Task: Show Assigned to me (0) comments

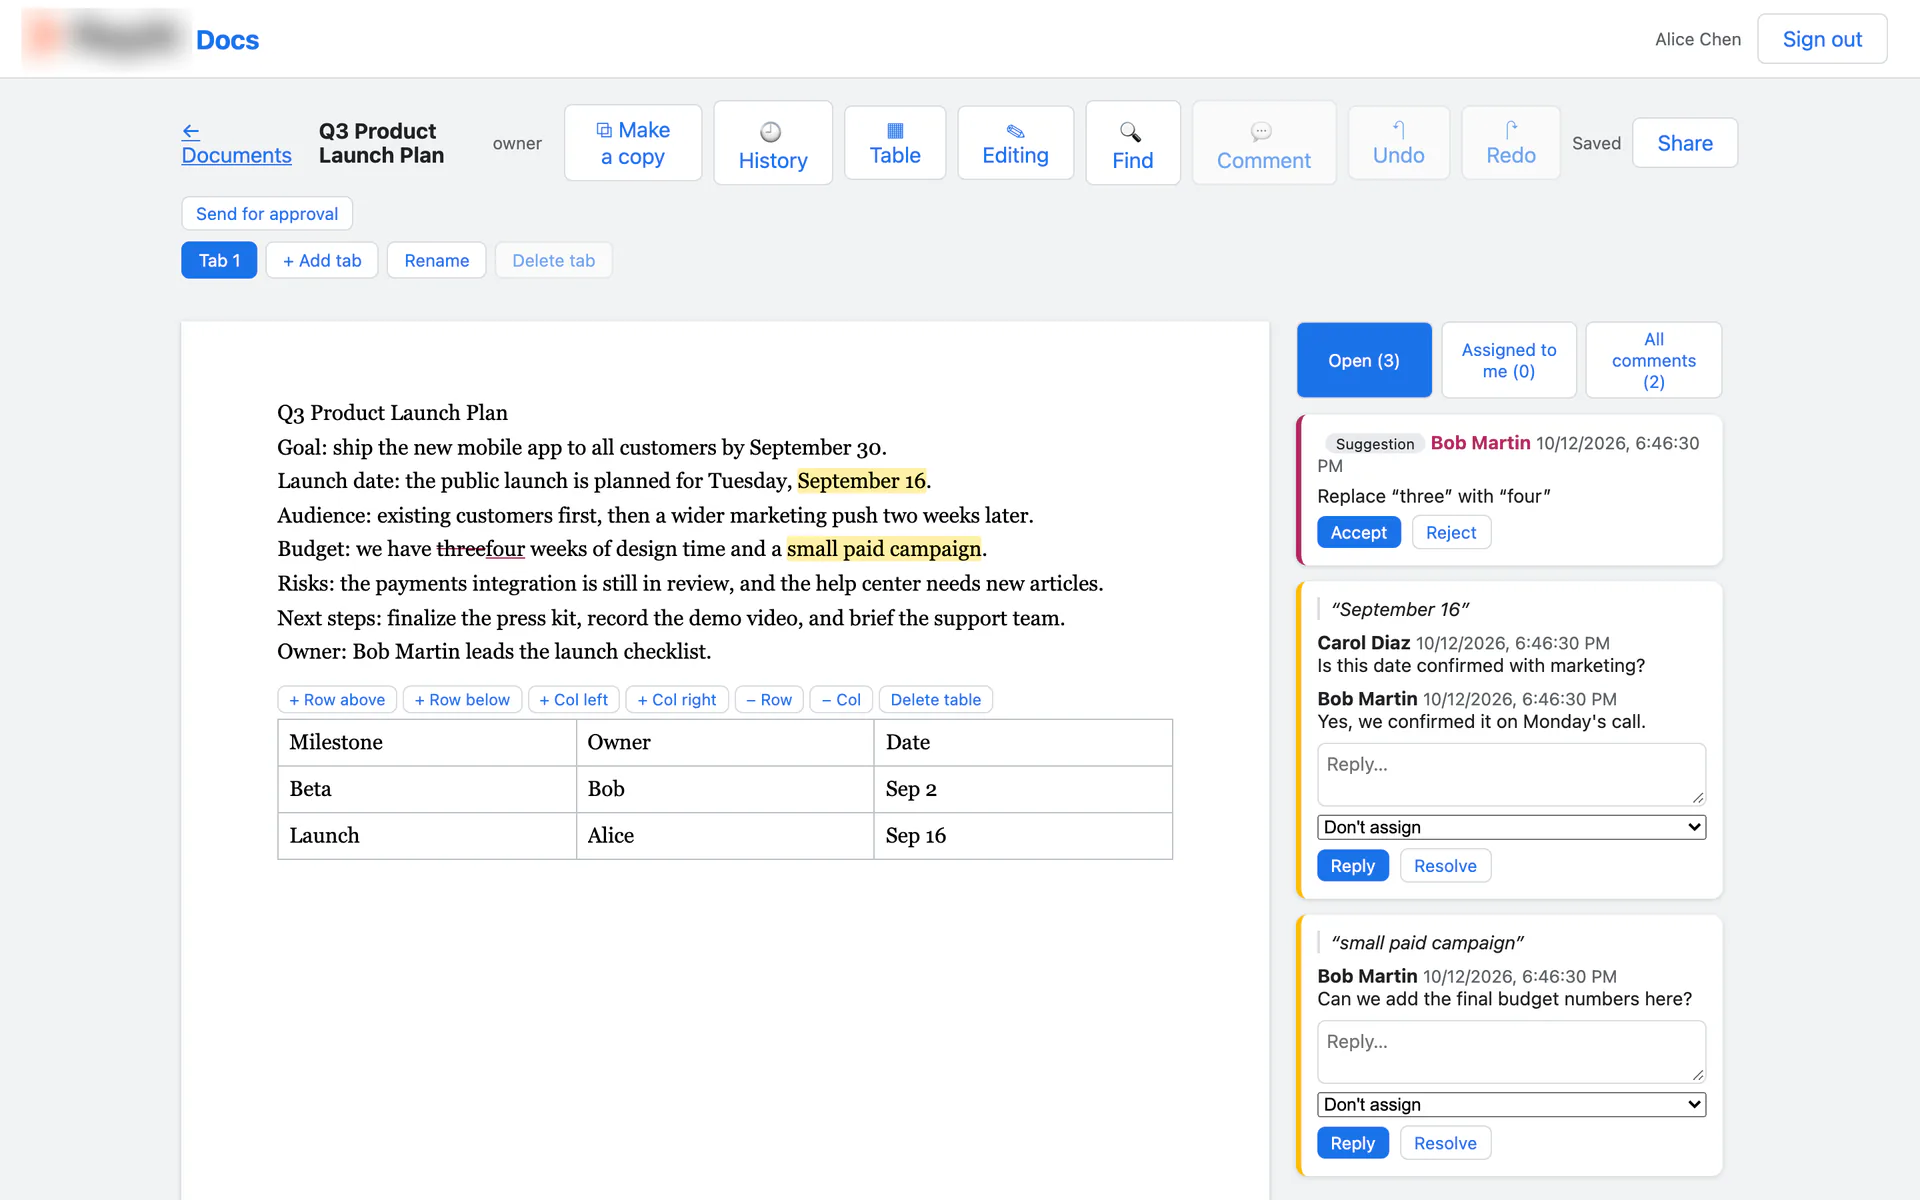Action: 1509,360
